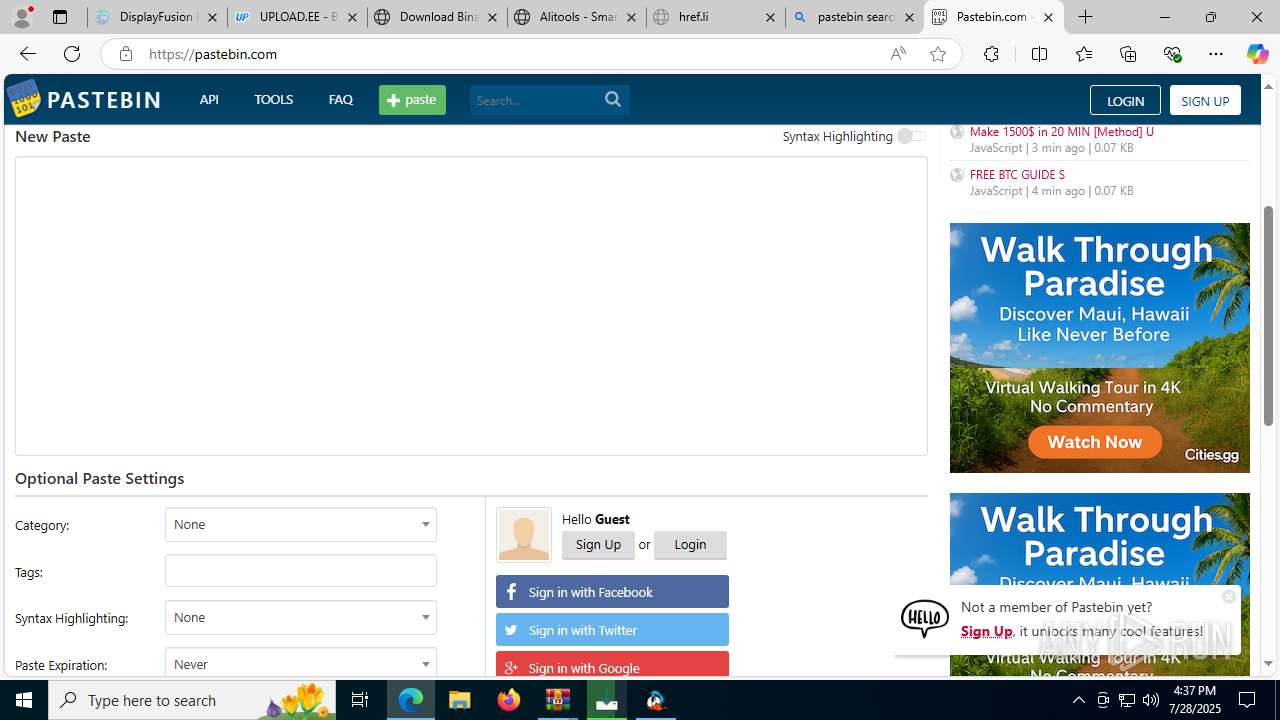Click Login button beside guest avatar

click(x=690, y=544)
